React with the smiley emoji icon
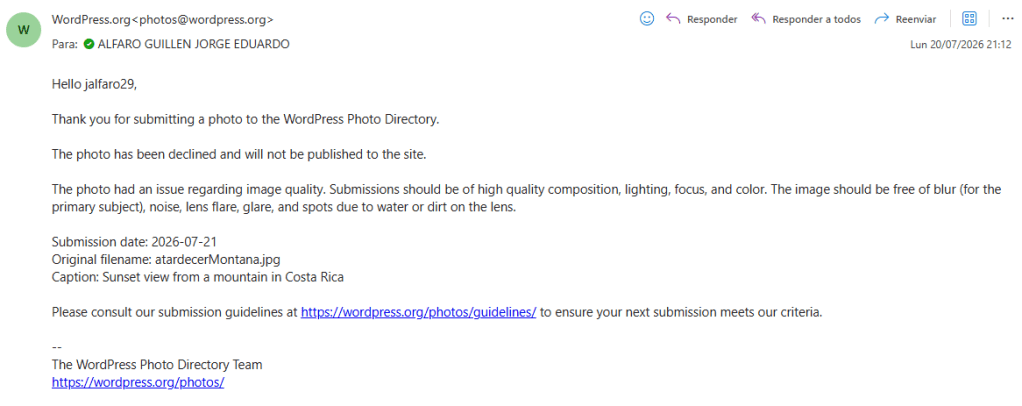Screen dimensions: 1022x406 (647, 19)
